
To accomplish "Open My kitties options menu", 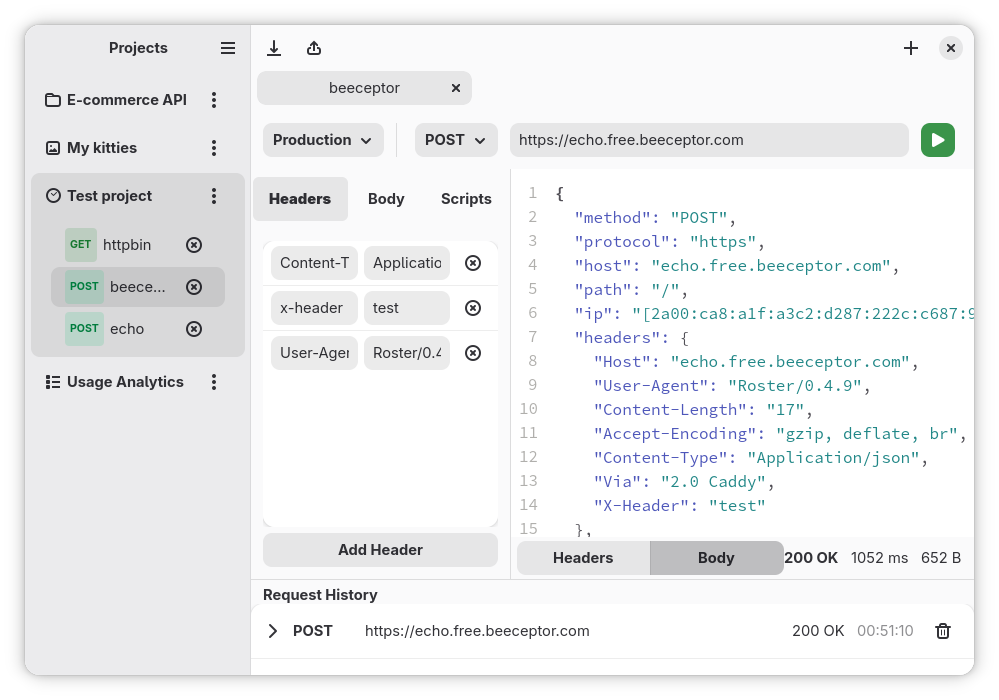I will click(x=214, y=148).
